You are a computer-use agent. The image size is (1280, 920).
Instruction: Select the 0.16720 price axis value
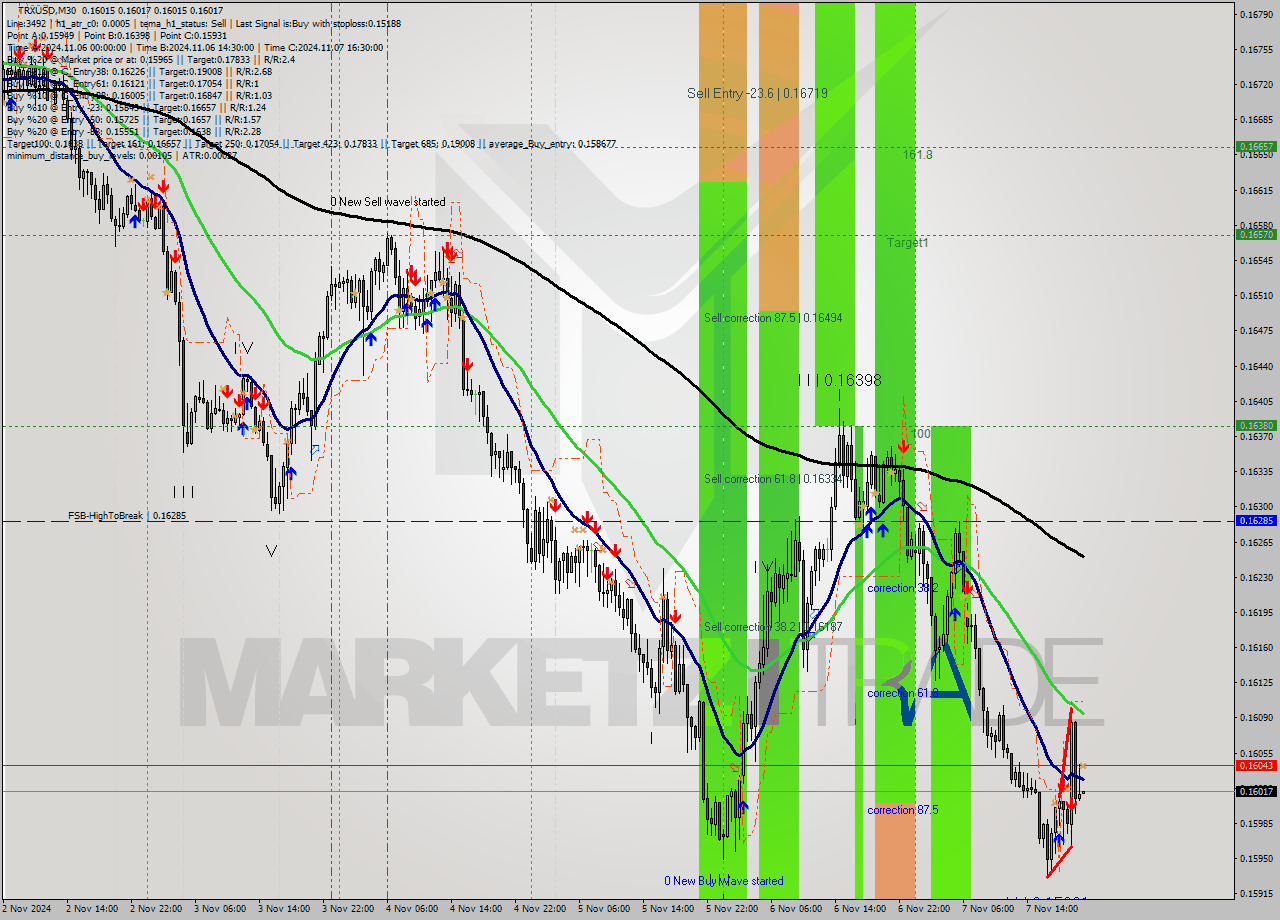(1257, 84)
